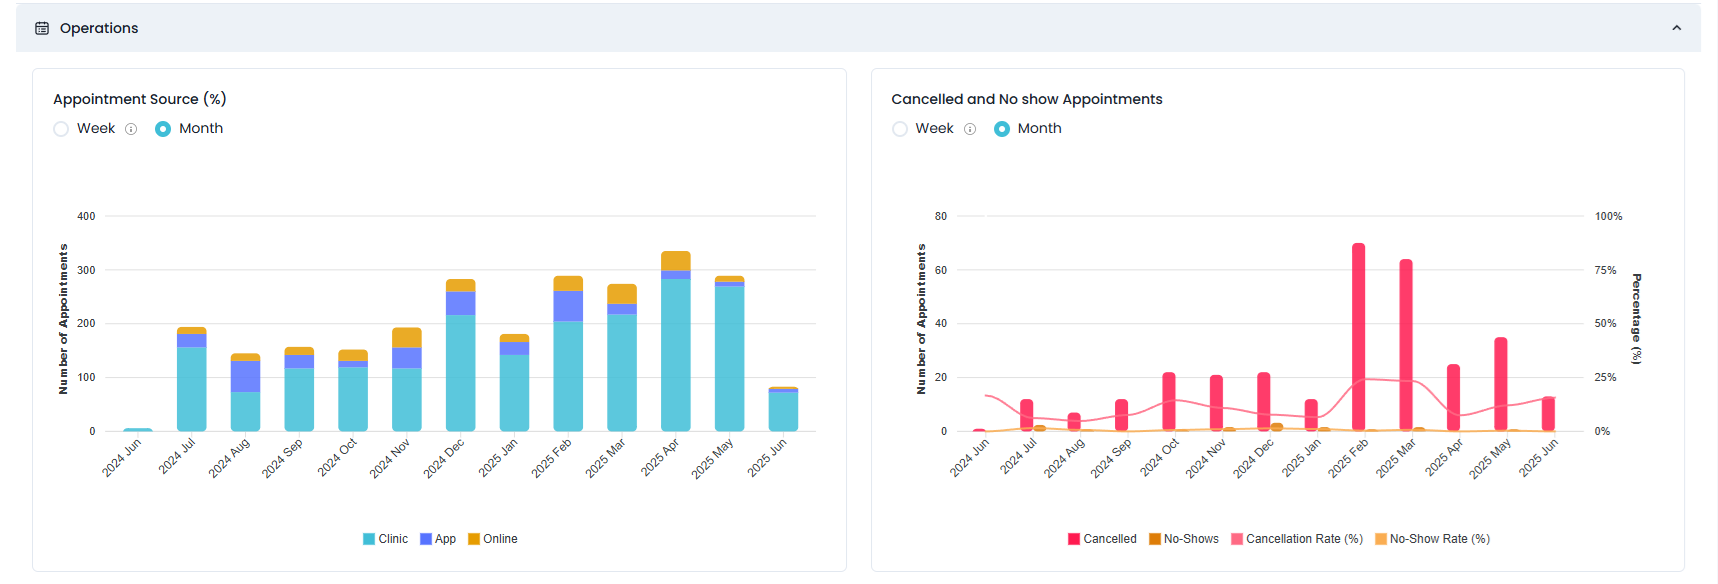Select Month in Appointment Source chart
Screen dimensions: 1718x584
click(x=163, y=129)
